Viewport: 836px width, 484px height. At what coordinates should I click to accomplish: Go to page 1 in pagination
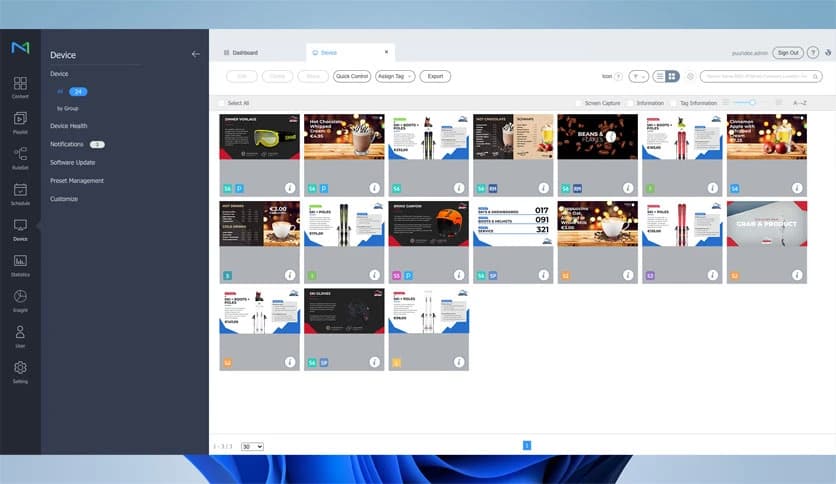tap(527, 445)
